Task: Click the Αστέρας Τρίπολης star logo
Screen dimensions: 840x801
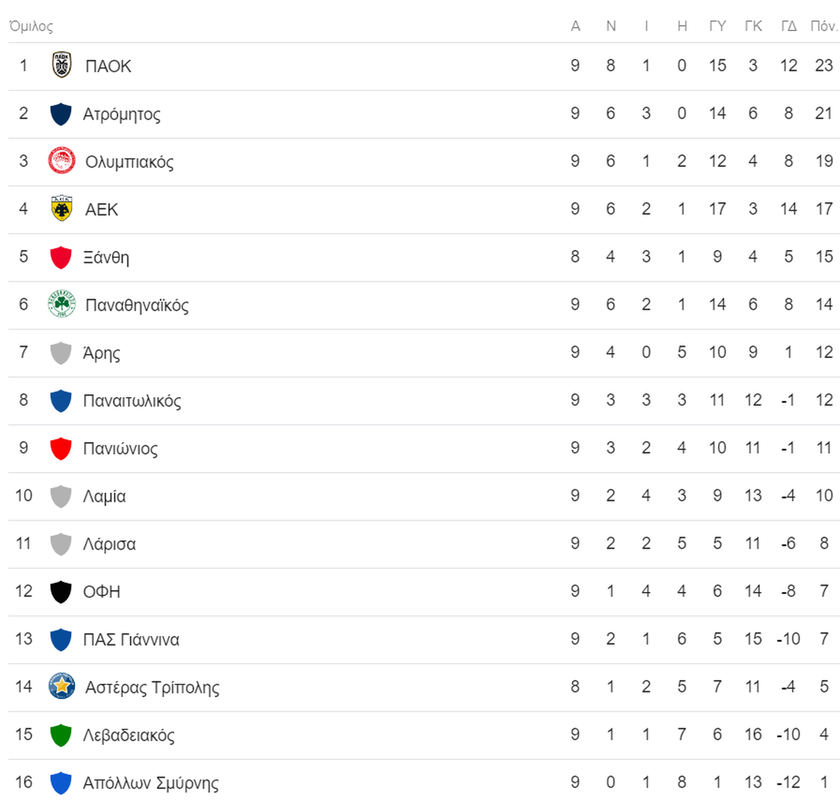Action: (62, 686)
